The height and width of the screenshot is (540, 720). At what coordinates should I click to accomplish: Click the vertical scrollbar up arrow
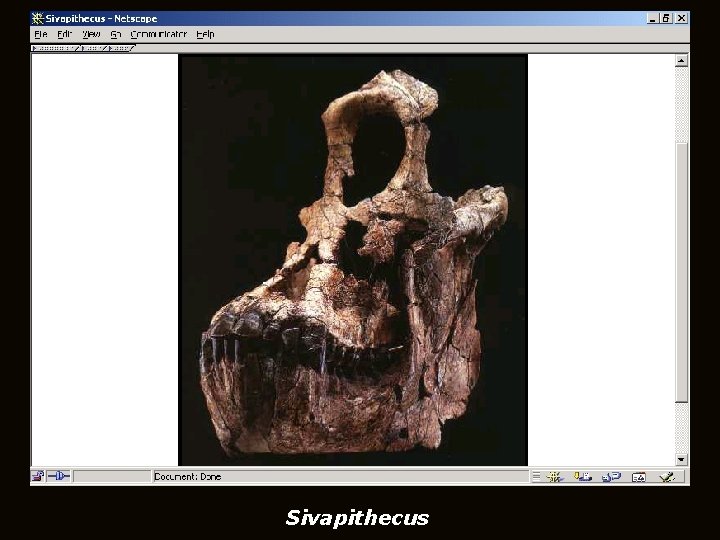681,61
